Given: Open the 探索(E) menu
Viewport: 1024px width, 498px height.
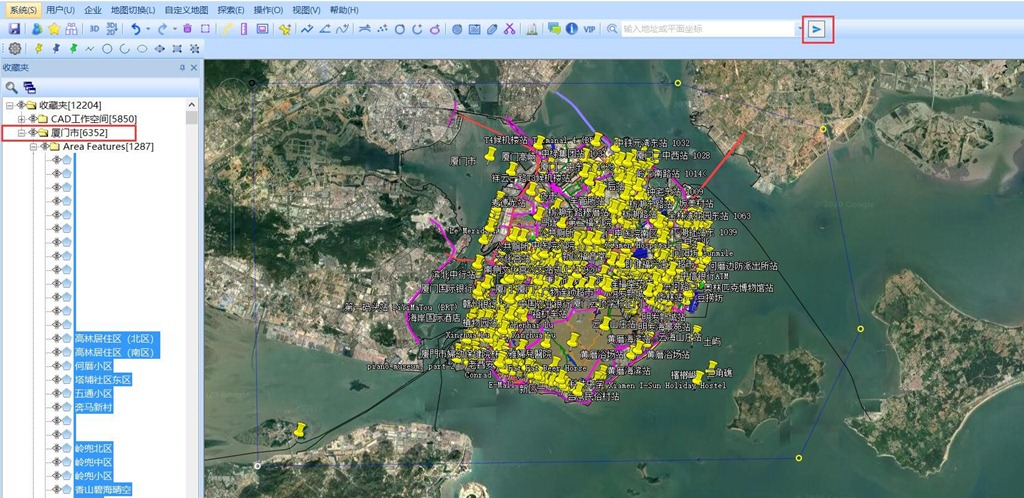Looking at the screenshot, I should click(232, 9).
